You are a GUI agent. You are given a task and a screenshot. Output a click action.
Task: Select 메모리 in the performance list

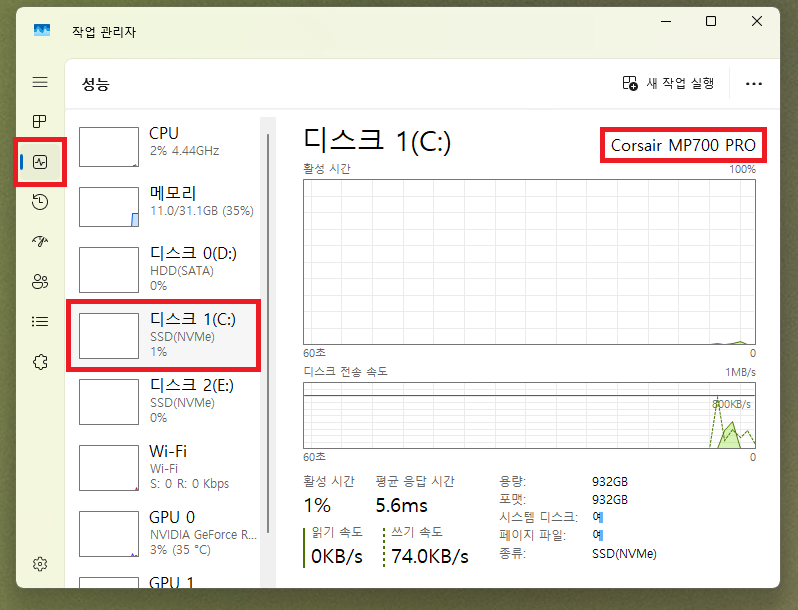(165, 206)
